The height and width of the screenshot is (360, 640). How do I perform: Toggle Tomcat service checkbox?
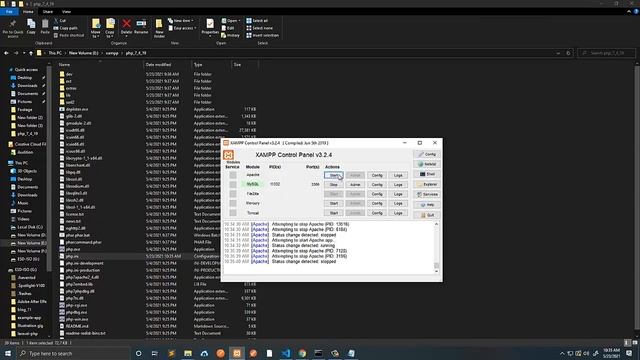pos(233,213)
